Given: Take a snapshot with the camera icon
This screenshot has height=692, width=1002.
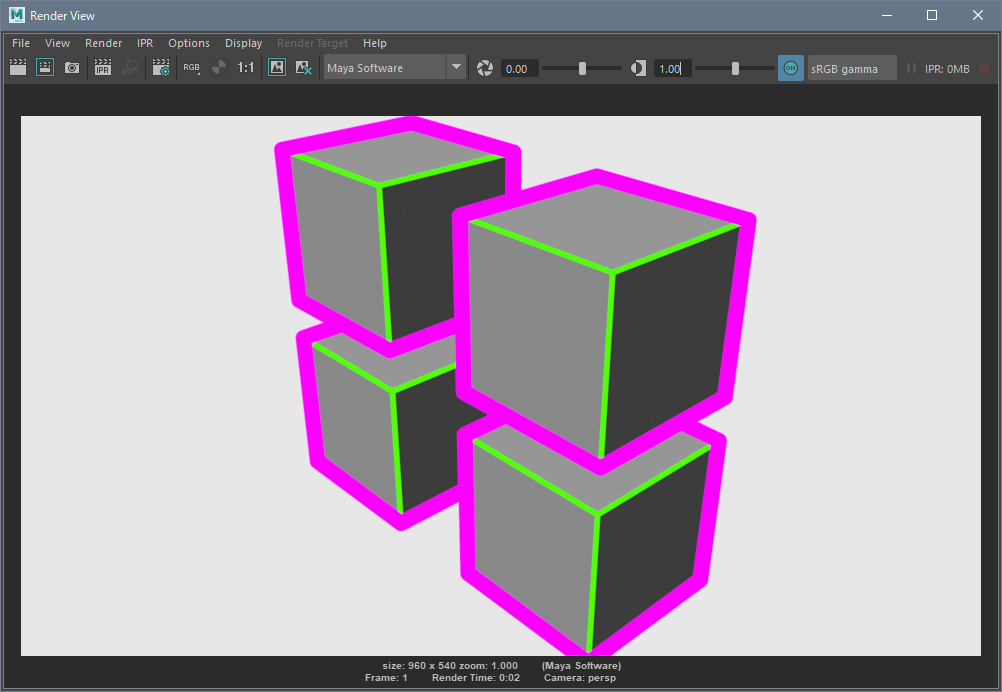Looking at the screenshot, I should pos(72,68).
